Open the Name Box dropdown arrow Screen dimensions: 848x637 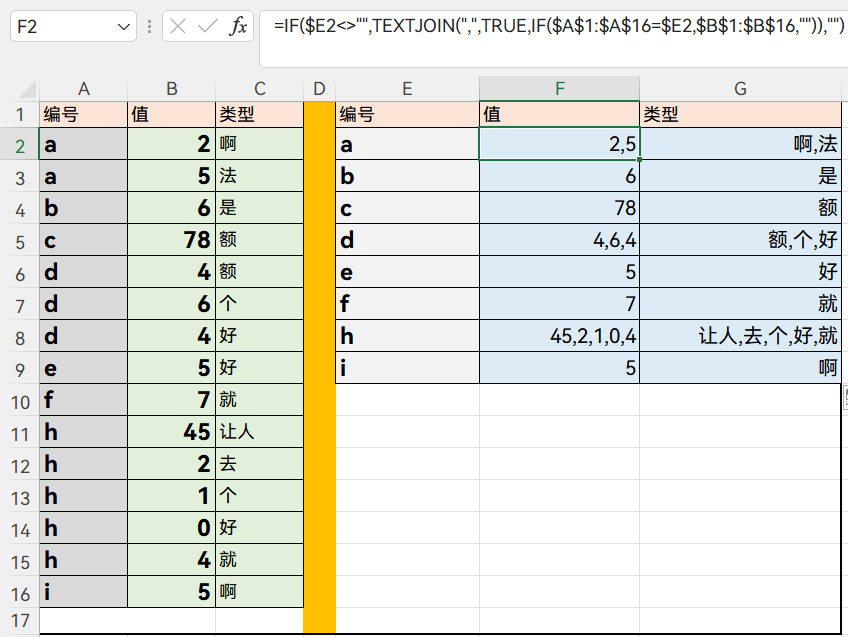click(124, 27)
